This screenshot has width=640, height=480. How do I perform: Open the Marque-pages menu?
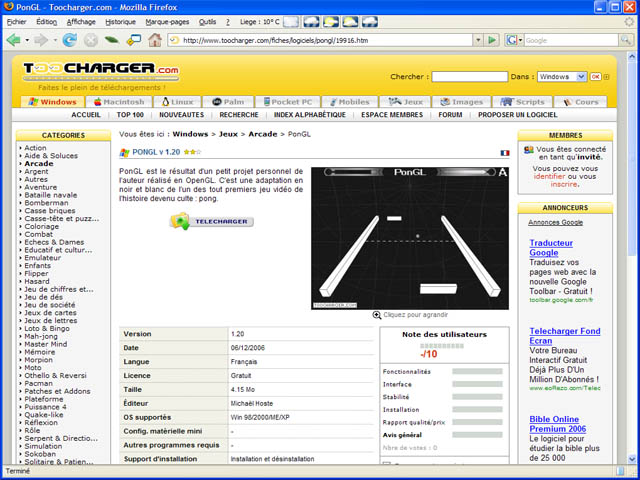pos(167,22)
